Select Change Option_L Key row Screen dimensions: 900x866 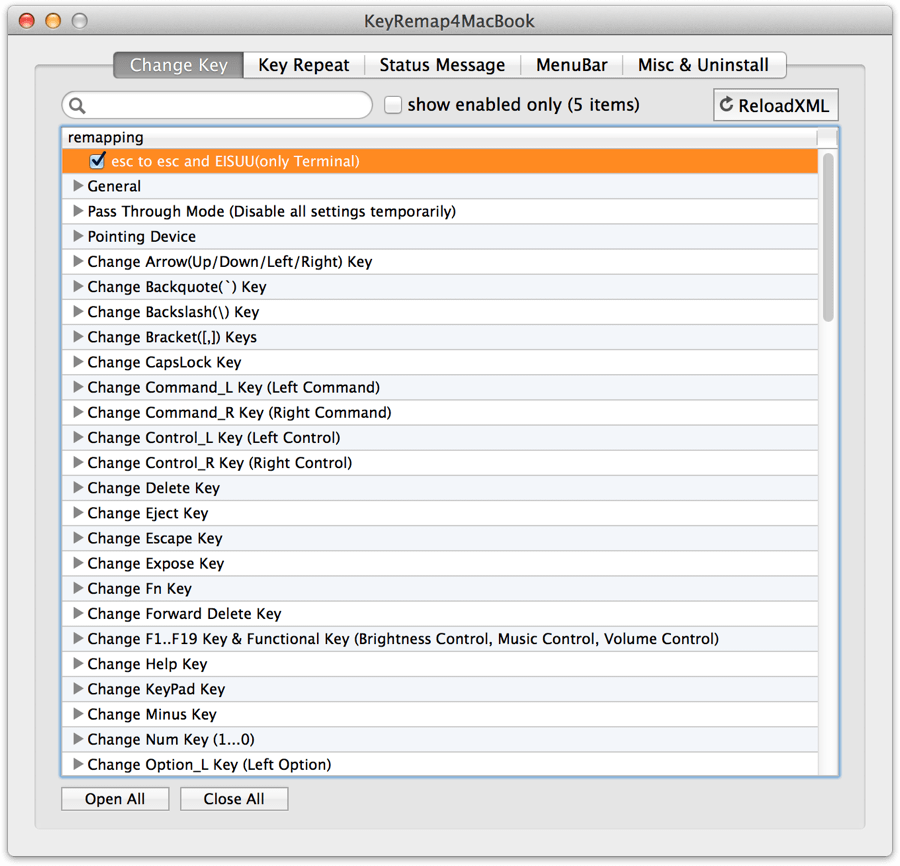click(440, 764)
